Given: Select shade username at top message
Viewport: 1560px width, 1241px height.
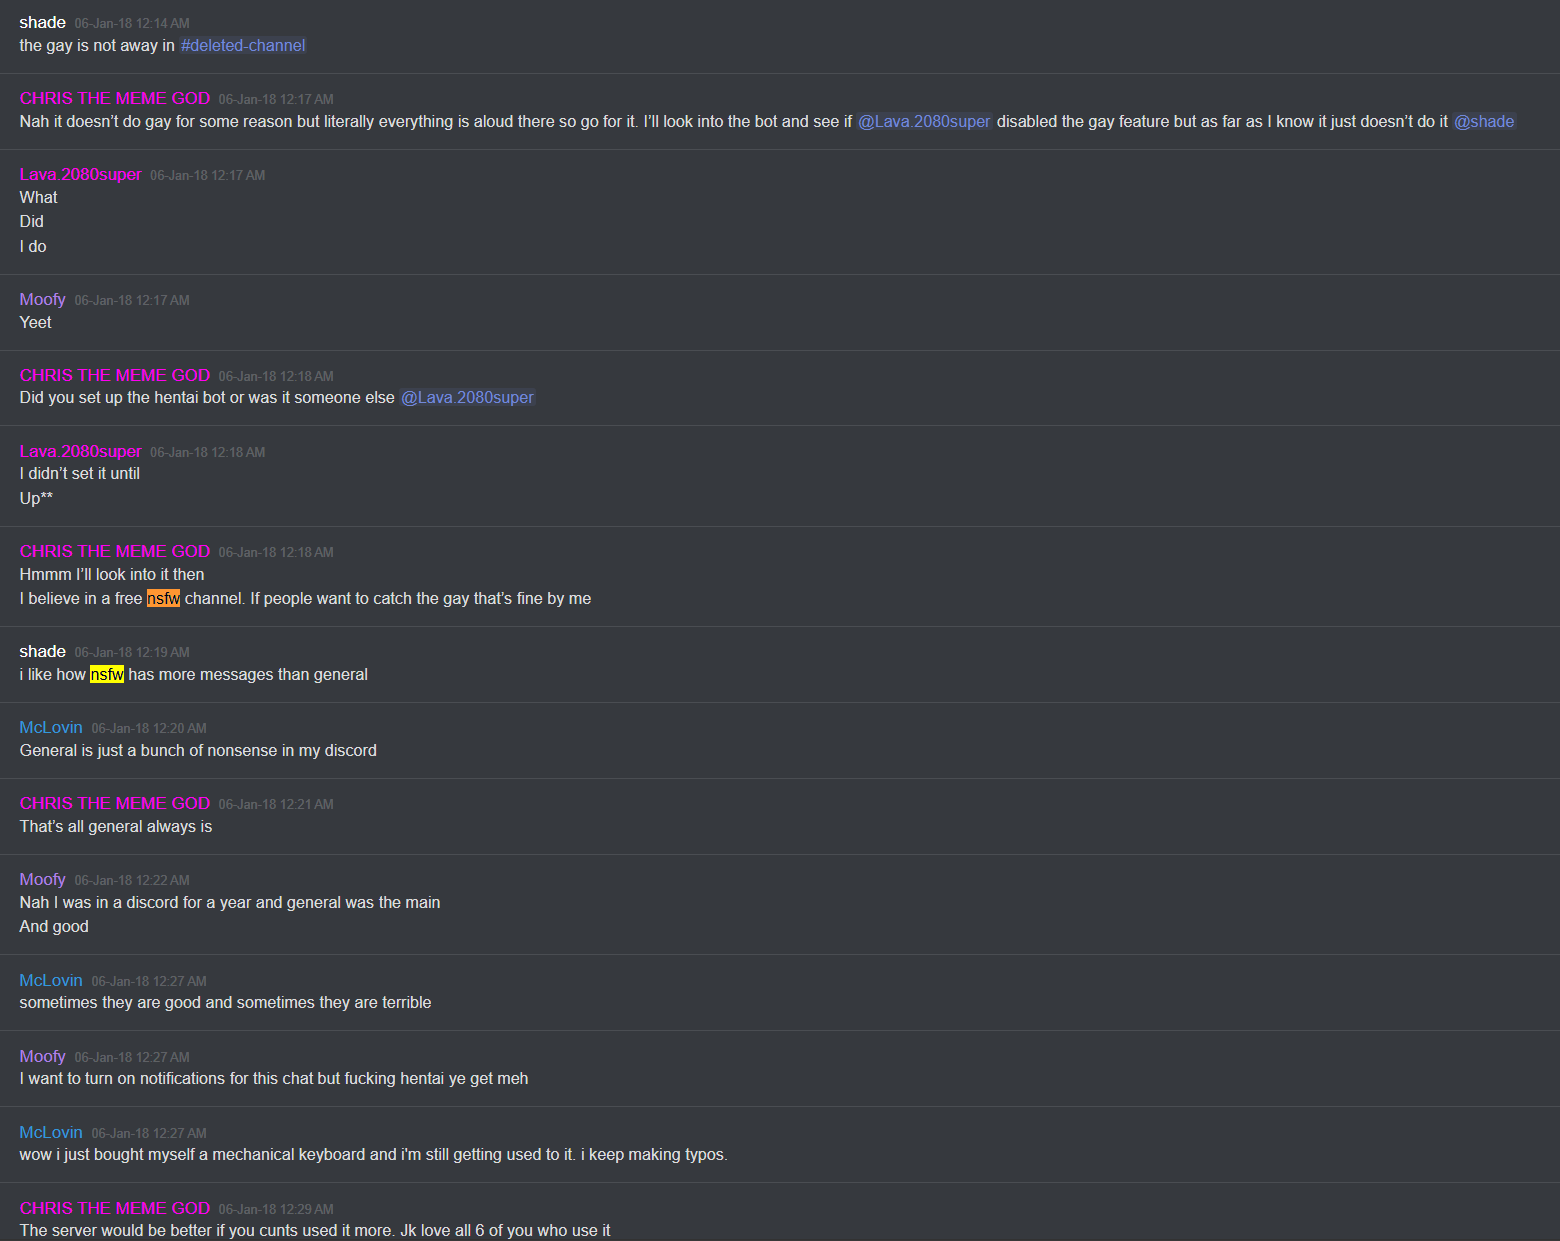Looking at the screenshot, I should pyautogui.click(x=43, y=23).
